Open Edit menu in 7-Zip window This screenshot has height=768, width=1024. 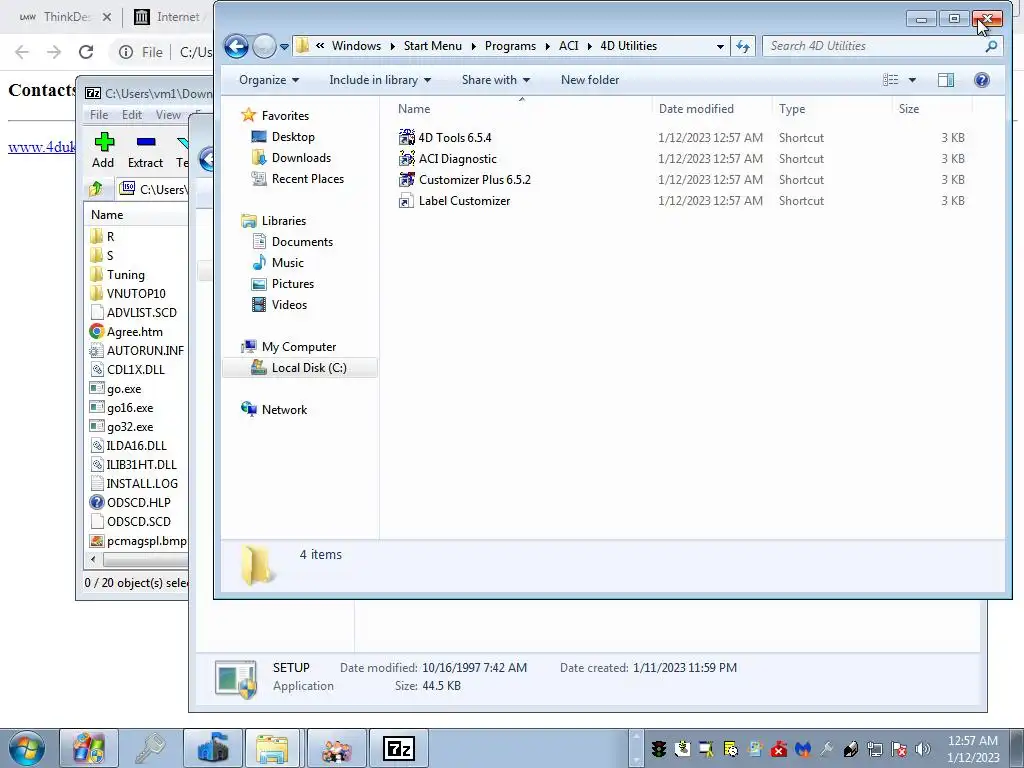[x=131, y=115]
